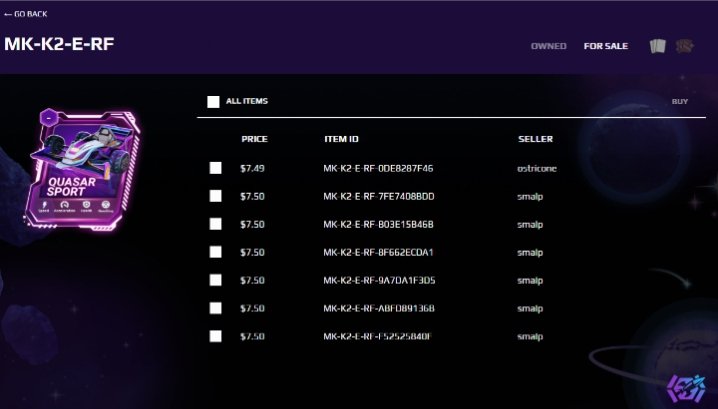
Task: Check the All Items checkbox
Action: point(213,102)
